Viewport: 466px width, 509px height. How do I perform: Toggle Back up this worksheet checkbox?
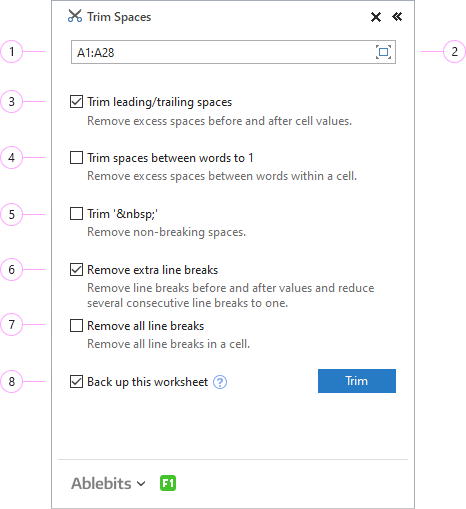(x=76, y=382)
